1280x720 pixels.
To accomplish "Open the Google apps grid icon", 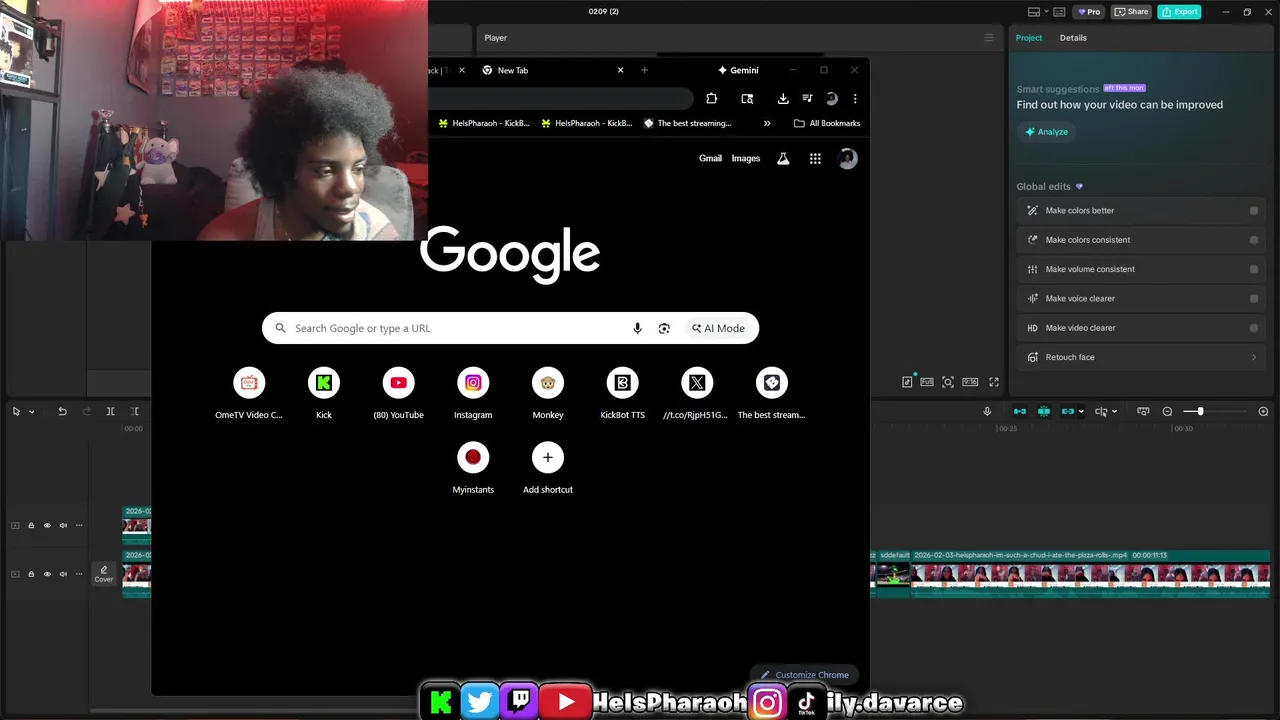I will 815,158.
